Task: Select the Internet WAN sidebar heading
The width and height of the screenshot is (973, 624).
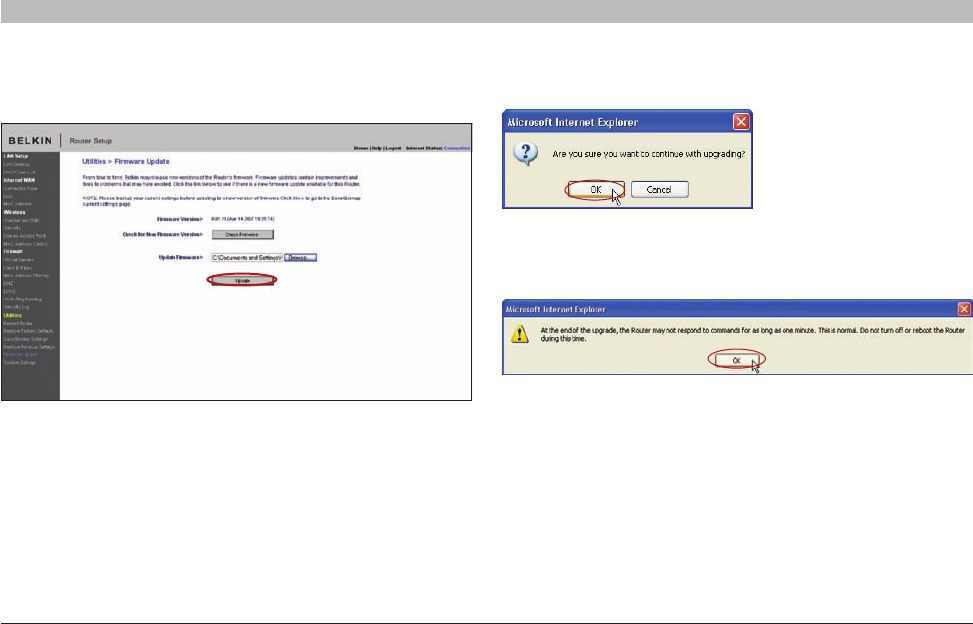Action: (19, 180)
